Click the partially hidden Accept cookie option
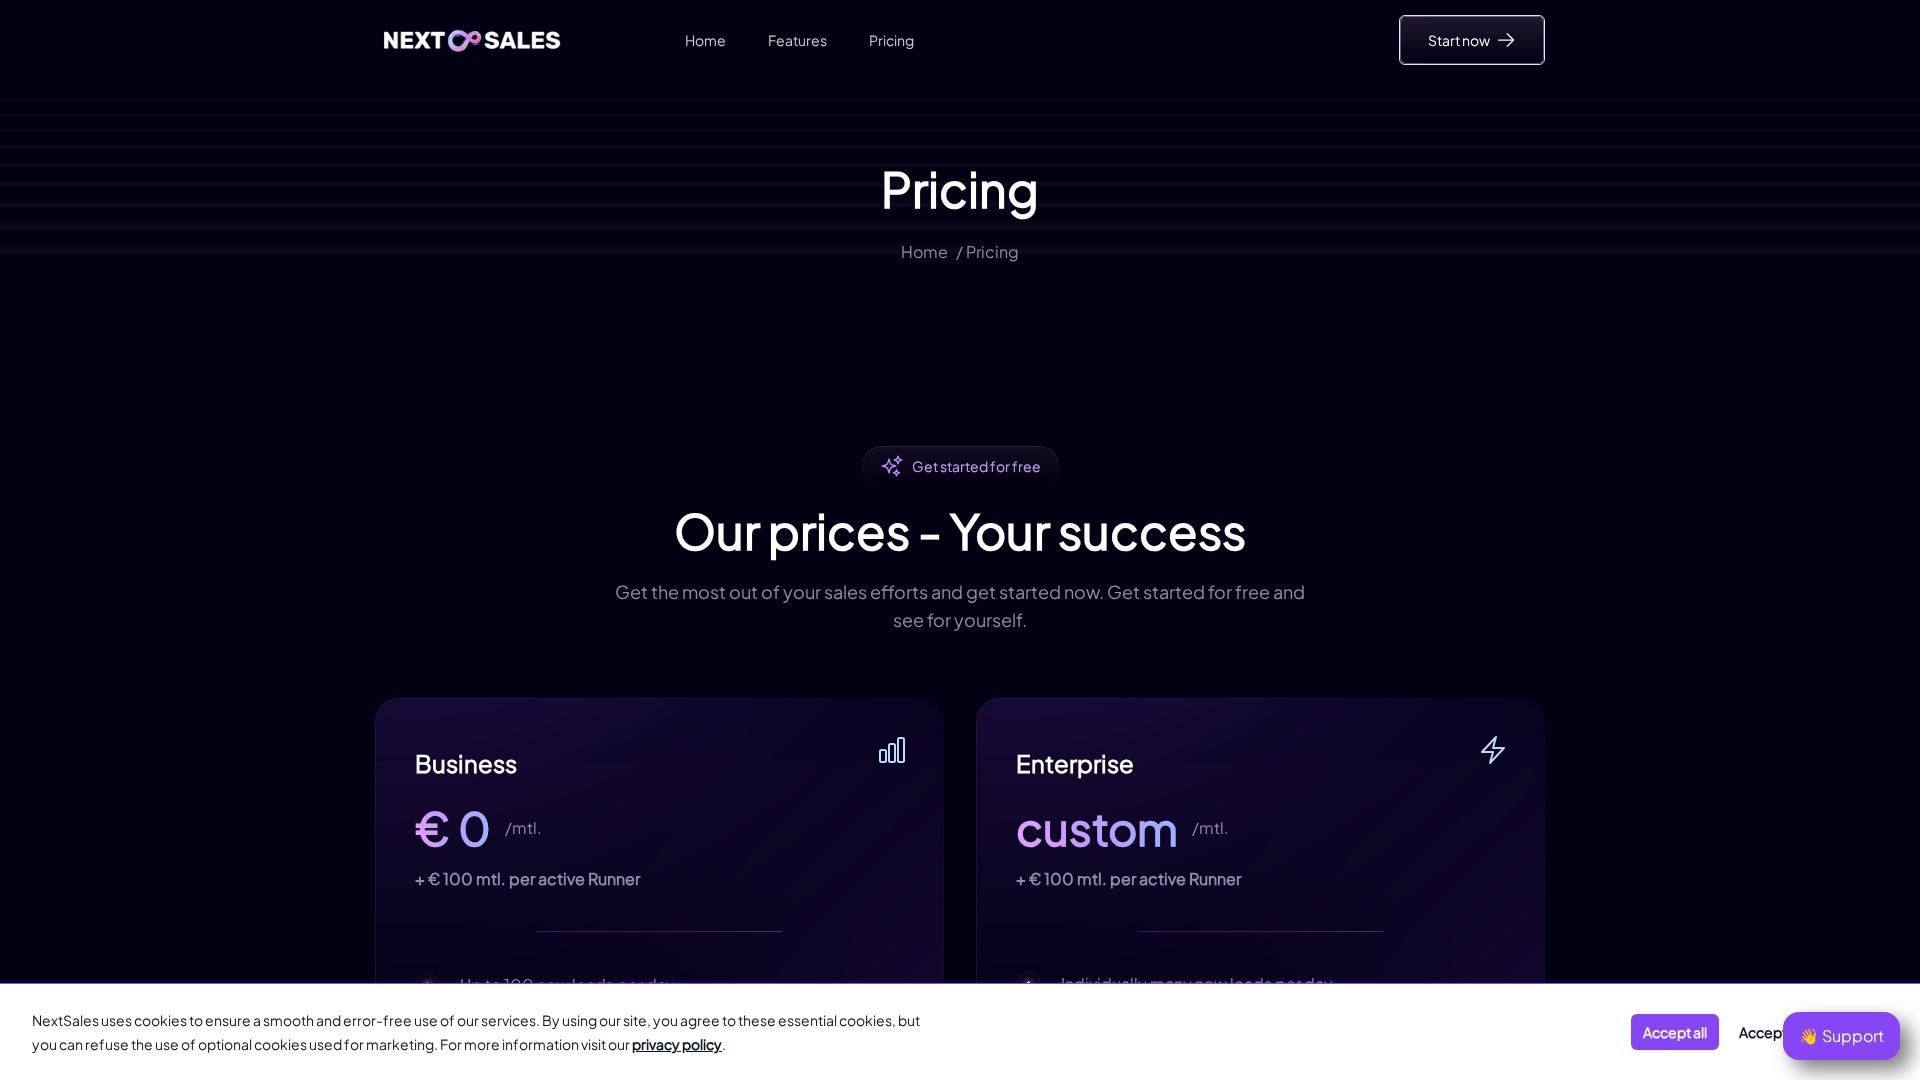The image size is (1920, 1080). pyautogui.click(x=1762, y=1032)
